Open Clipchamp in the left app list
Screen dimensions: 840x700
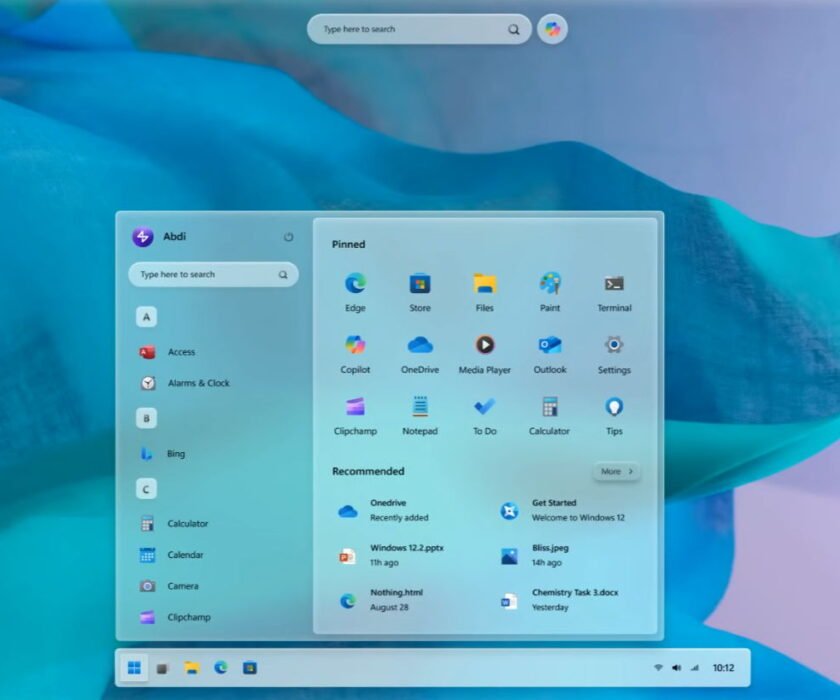pyautogui.click(x=175, y=617)
